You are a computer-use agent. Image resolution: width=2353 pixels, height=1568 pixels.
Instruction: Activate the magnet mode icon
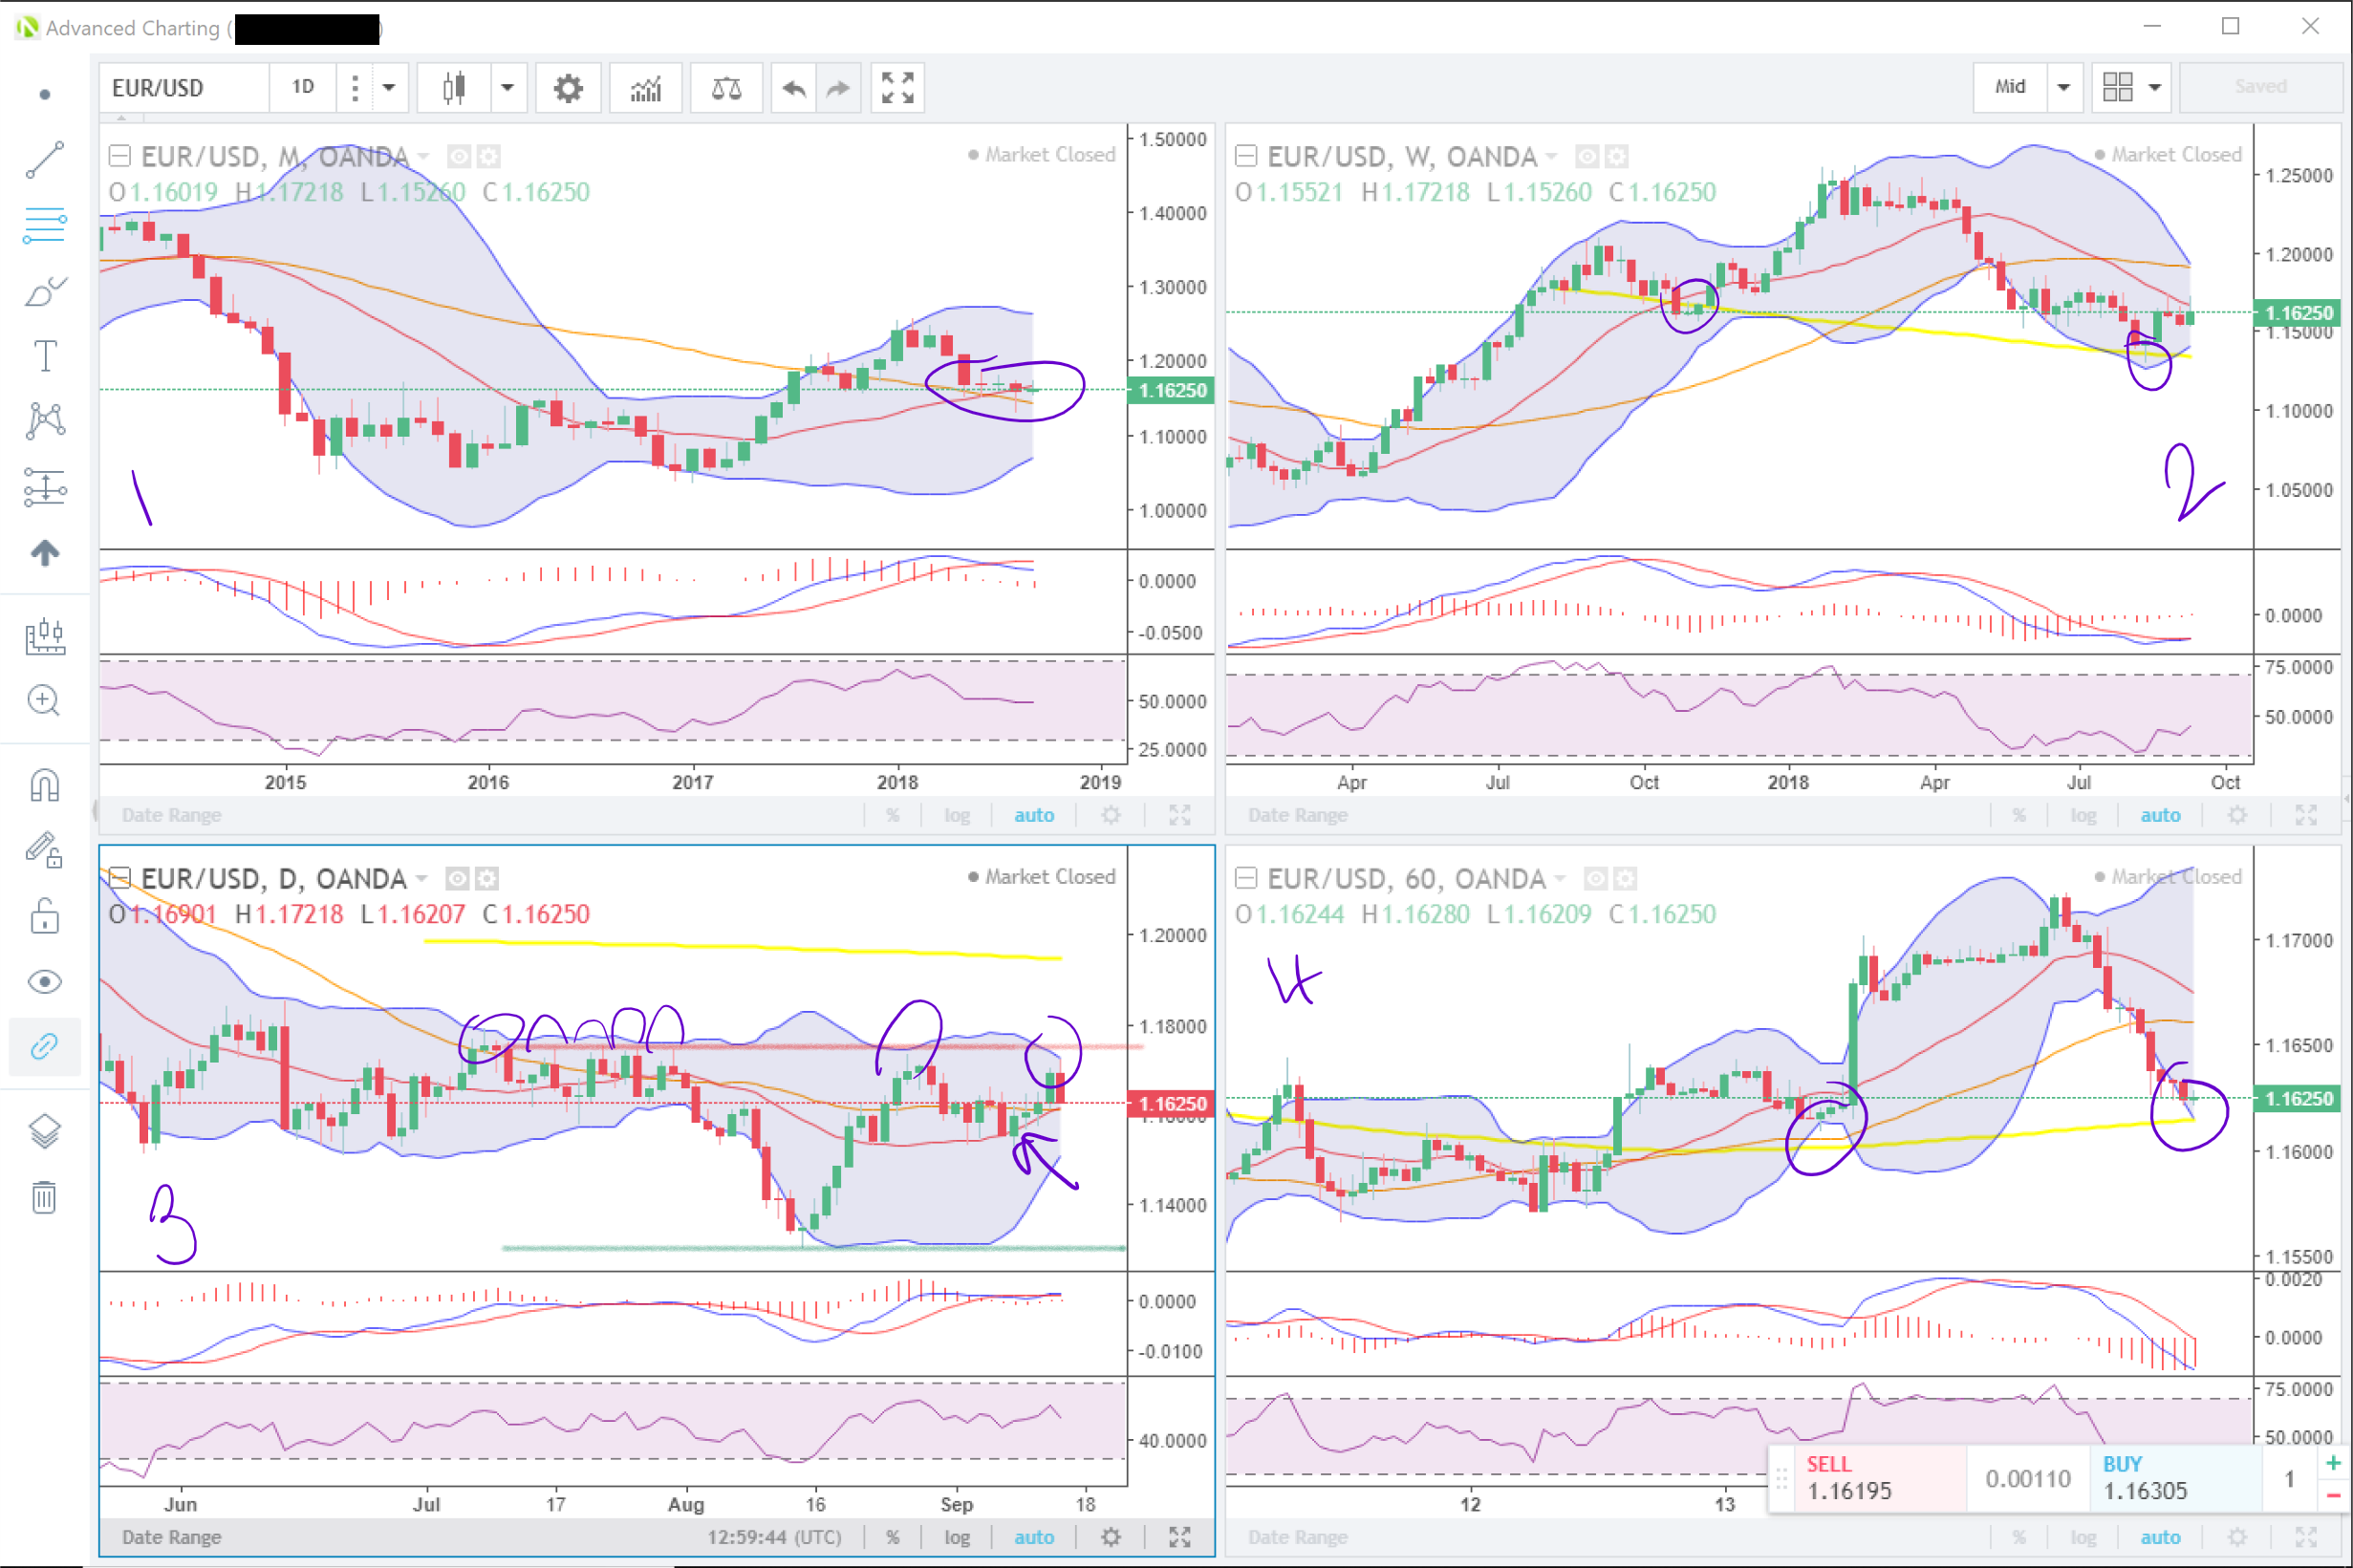coord(45,786)
